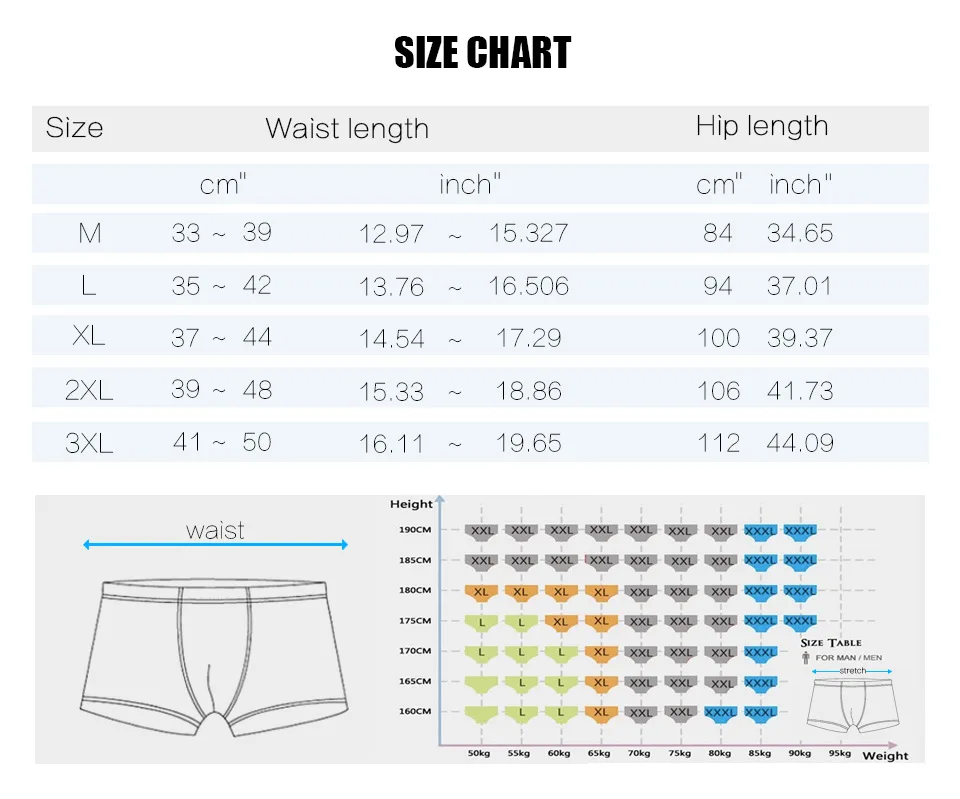Click the gray XXL icon at 190CM, 50kg
This screenshot has width=960, height=799.
(x=481, y=531)
